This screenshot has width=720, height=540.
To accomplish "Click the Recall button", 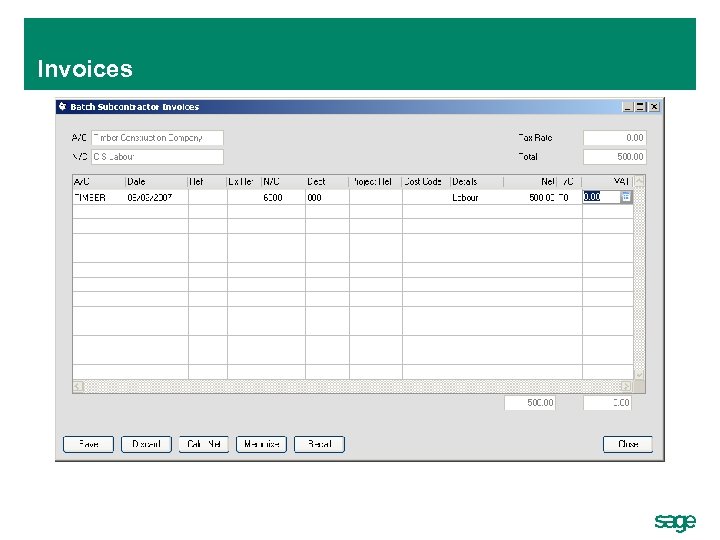I will coord(319,444).
